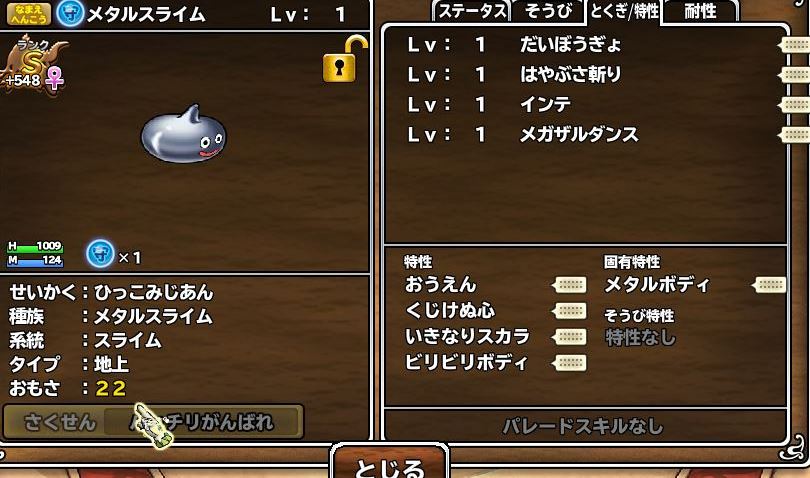Click the rank S badge

(x=32, y=66)
